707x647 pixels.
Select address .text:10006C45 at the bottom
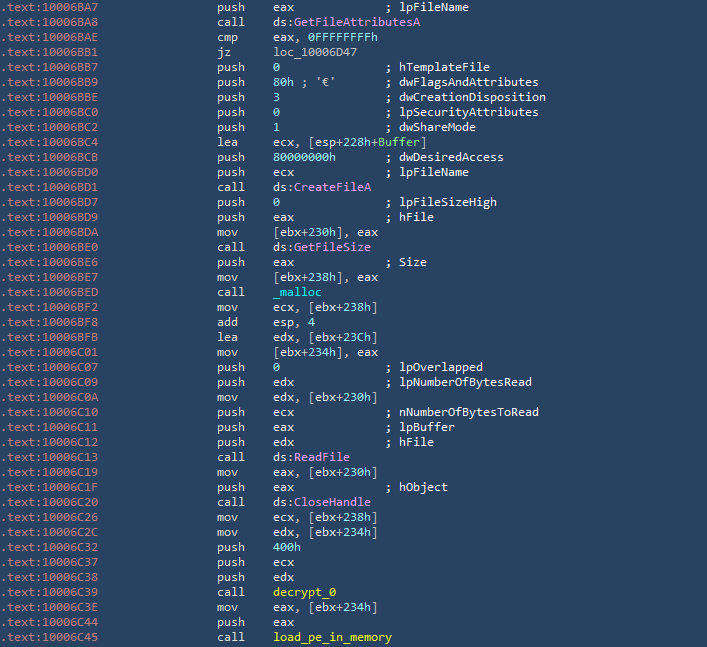(50, 637)
